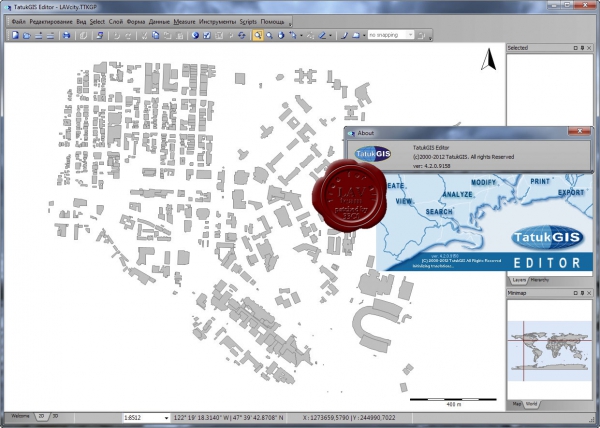Click the version text 'ver: 4.2.0.9158'

(431, 166)
